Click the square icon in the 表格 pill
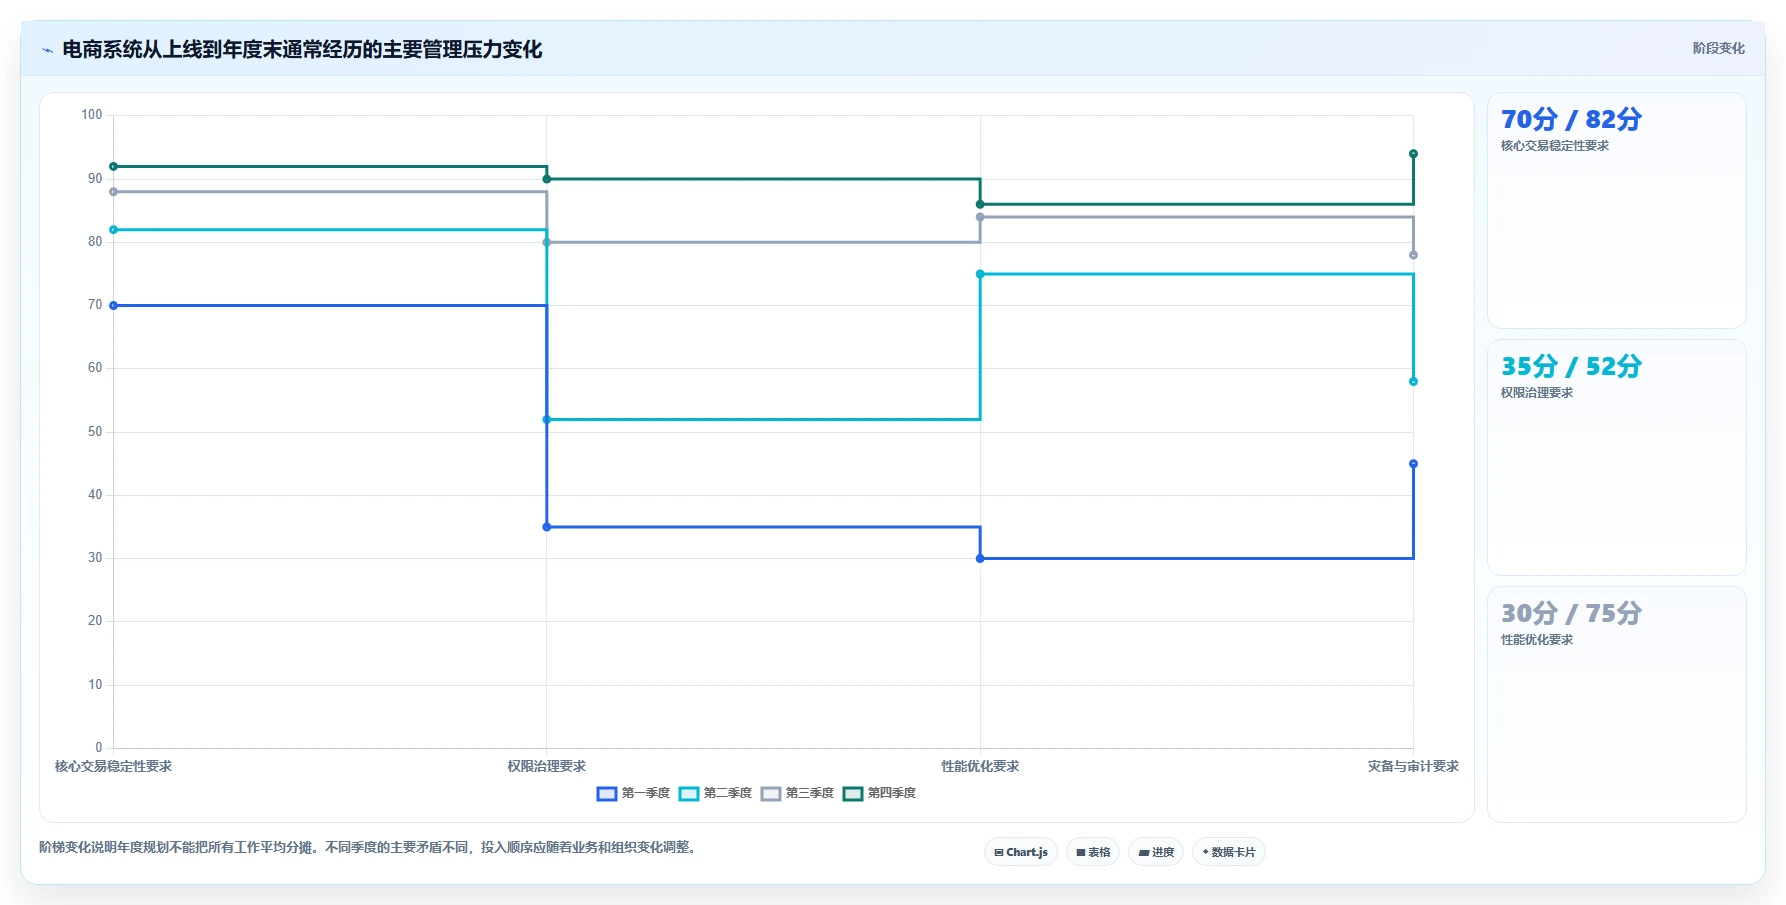 click(1080, 853)
